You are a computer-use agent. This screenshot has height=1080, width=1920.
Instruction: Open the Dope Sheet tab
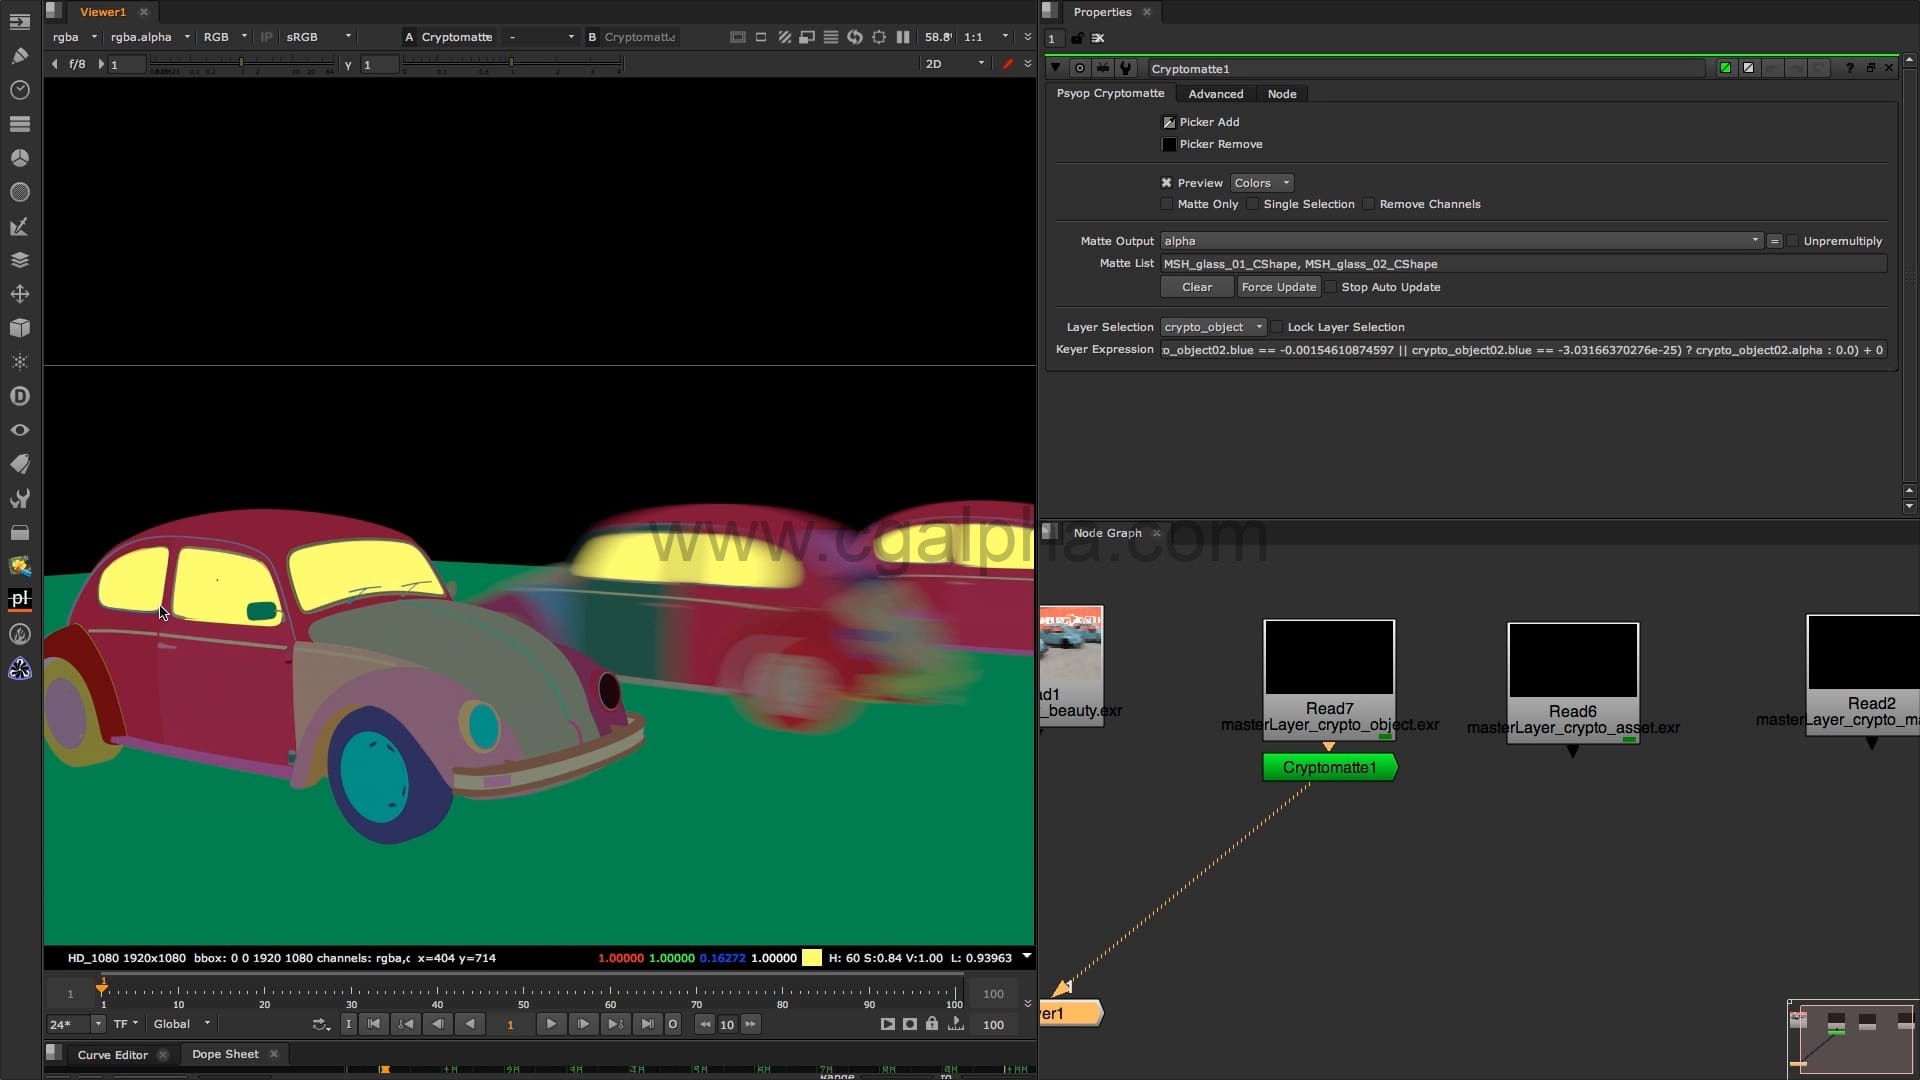pos(225,1054)
